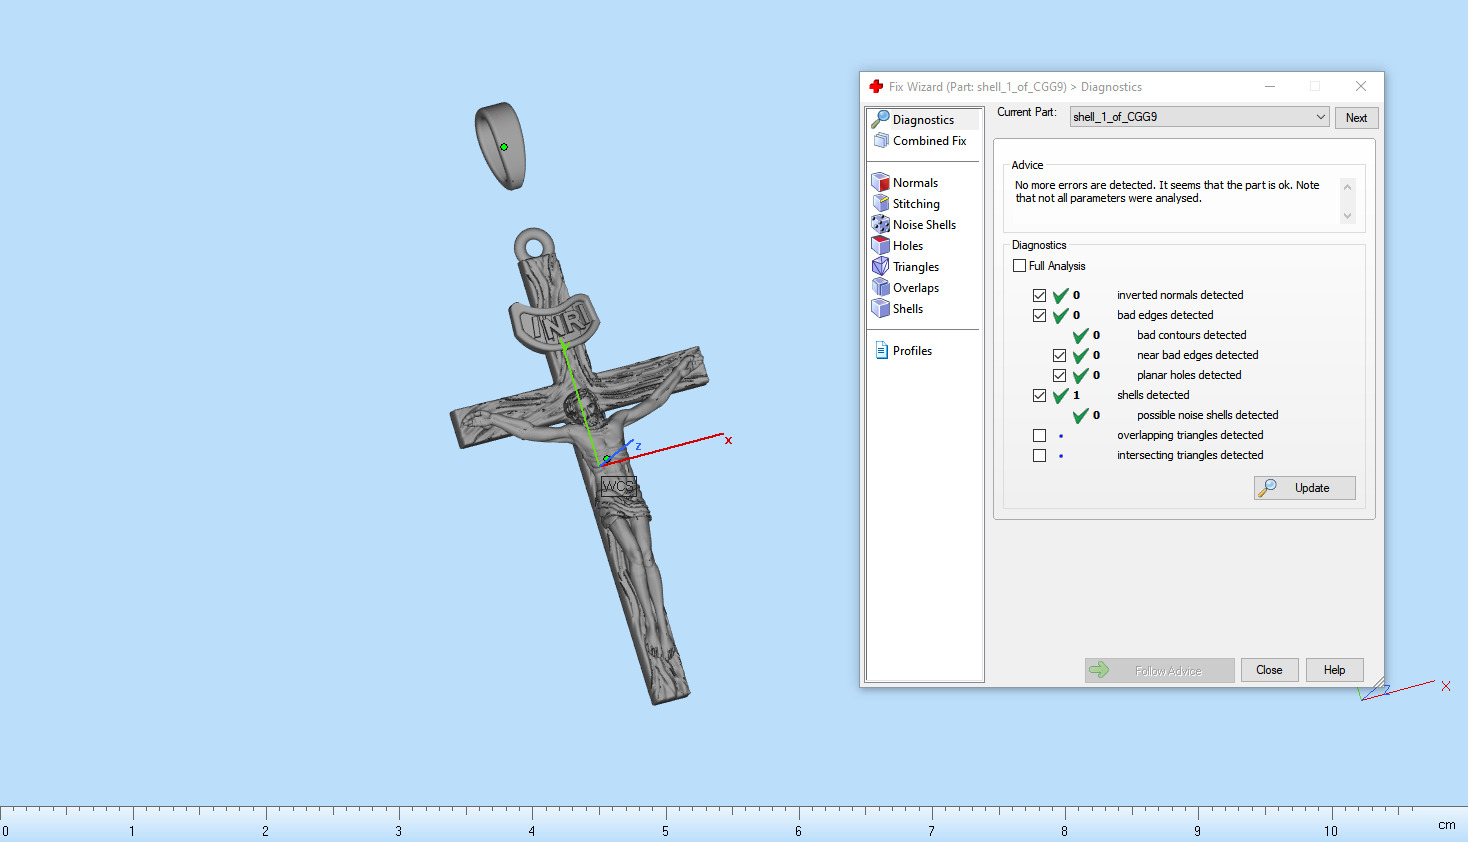Screen dimensions: 1468x842
Task: Uncheck planar holes detected checkbox
Action: [x=1060, y=375]
